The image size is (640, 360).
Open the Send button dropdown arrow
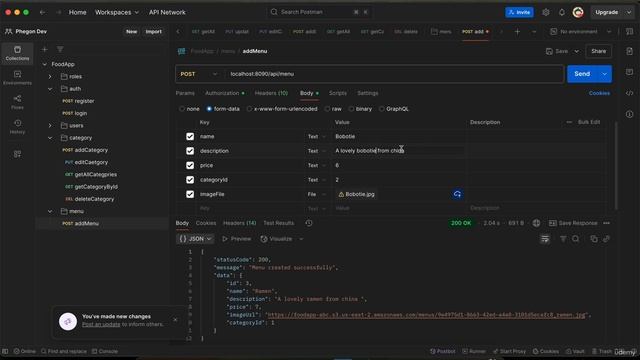click(x=604, y=74)
